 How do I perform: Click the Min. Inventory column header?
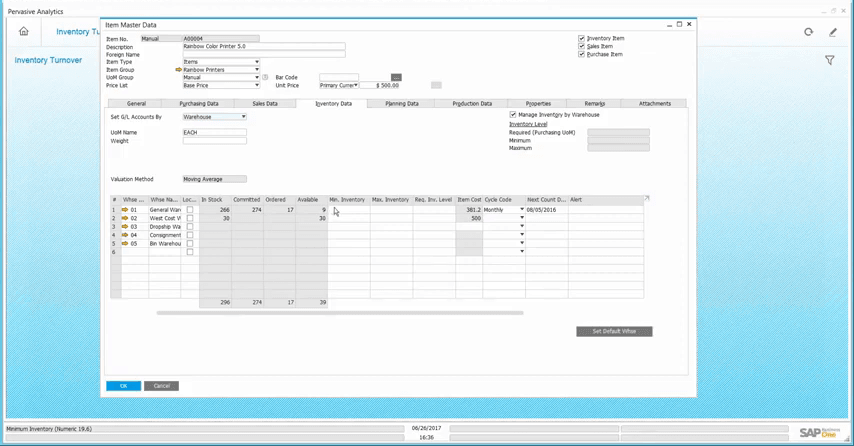349,200
